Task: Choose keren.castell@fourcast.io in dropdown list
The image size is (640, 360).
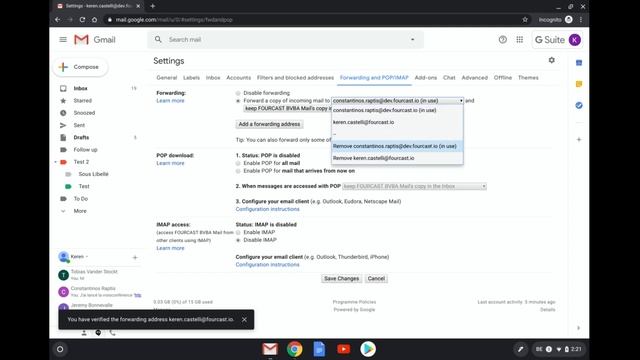Action: pos(397,122)
